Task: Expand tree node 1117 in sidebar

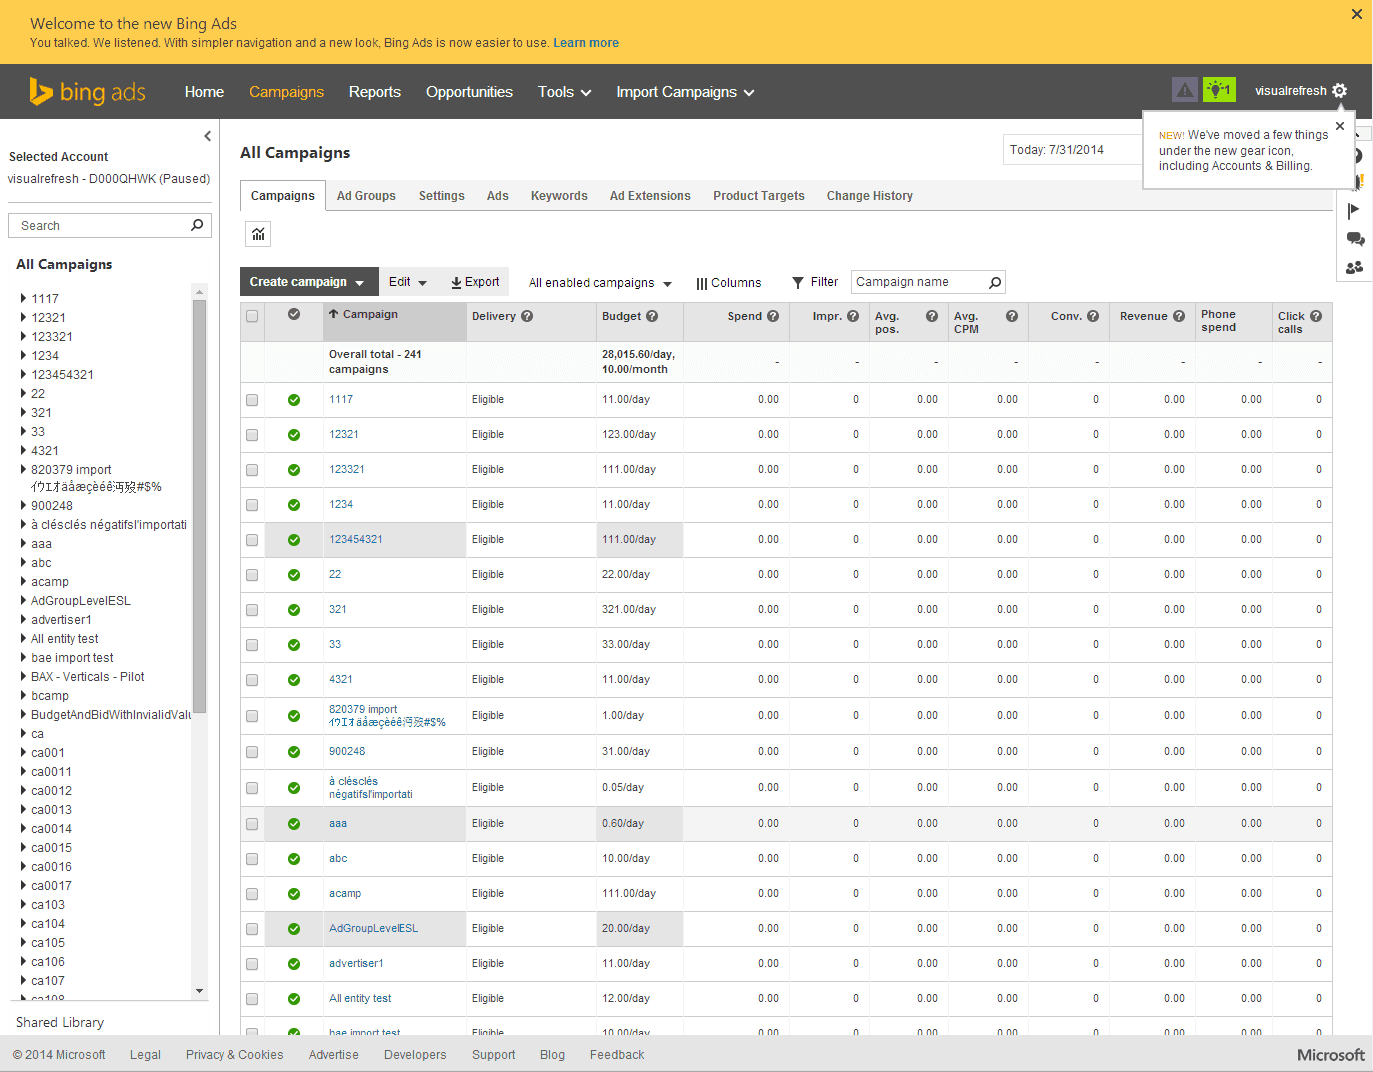Action: (23, 298)
